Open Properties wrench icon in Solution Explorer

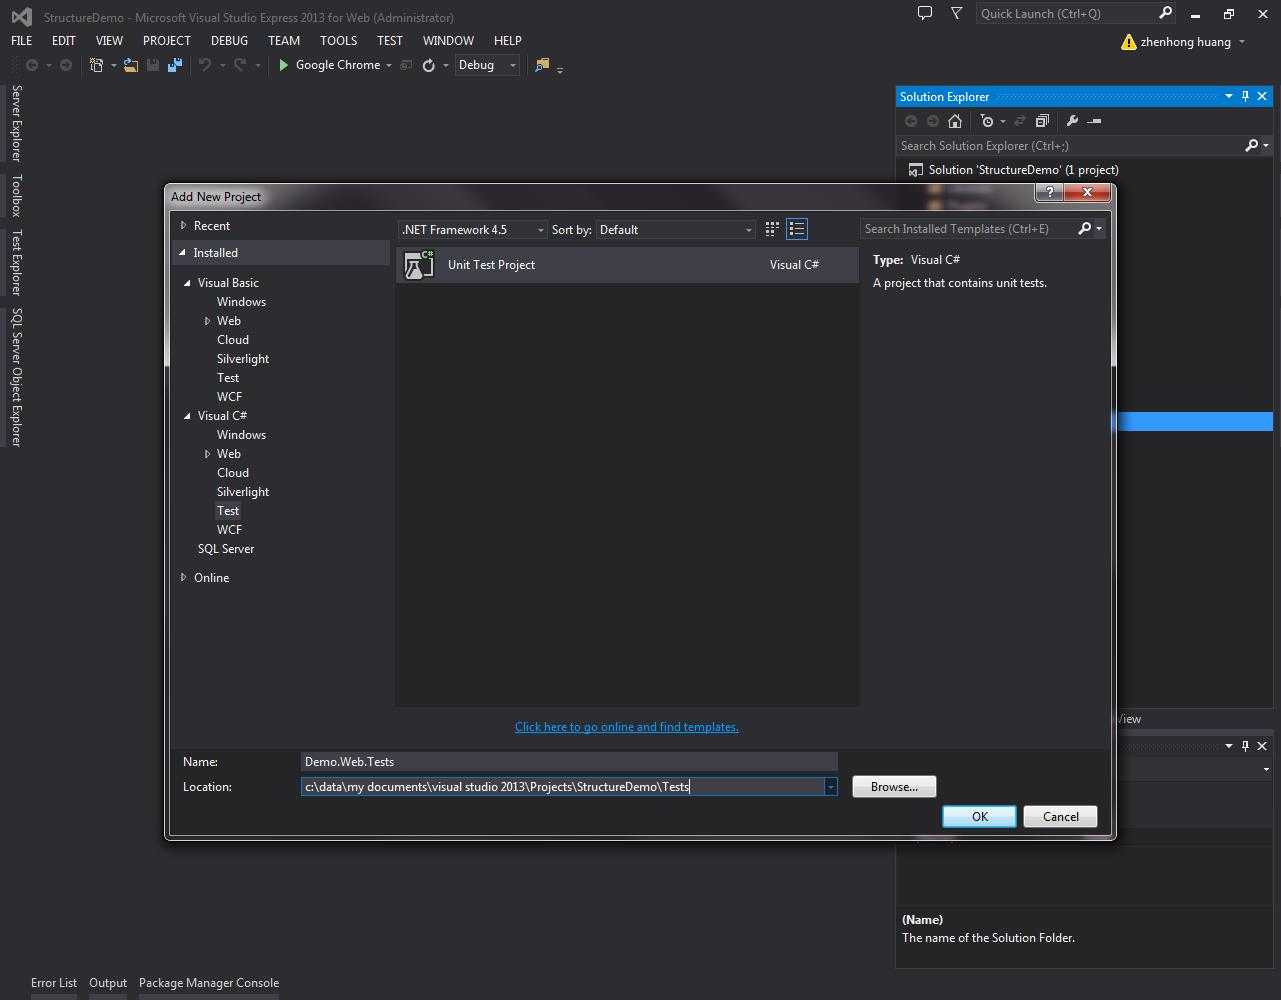pyautogui.click(x=1072, y=121)
